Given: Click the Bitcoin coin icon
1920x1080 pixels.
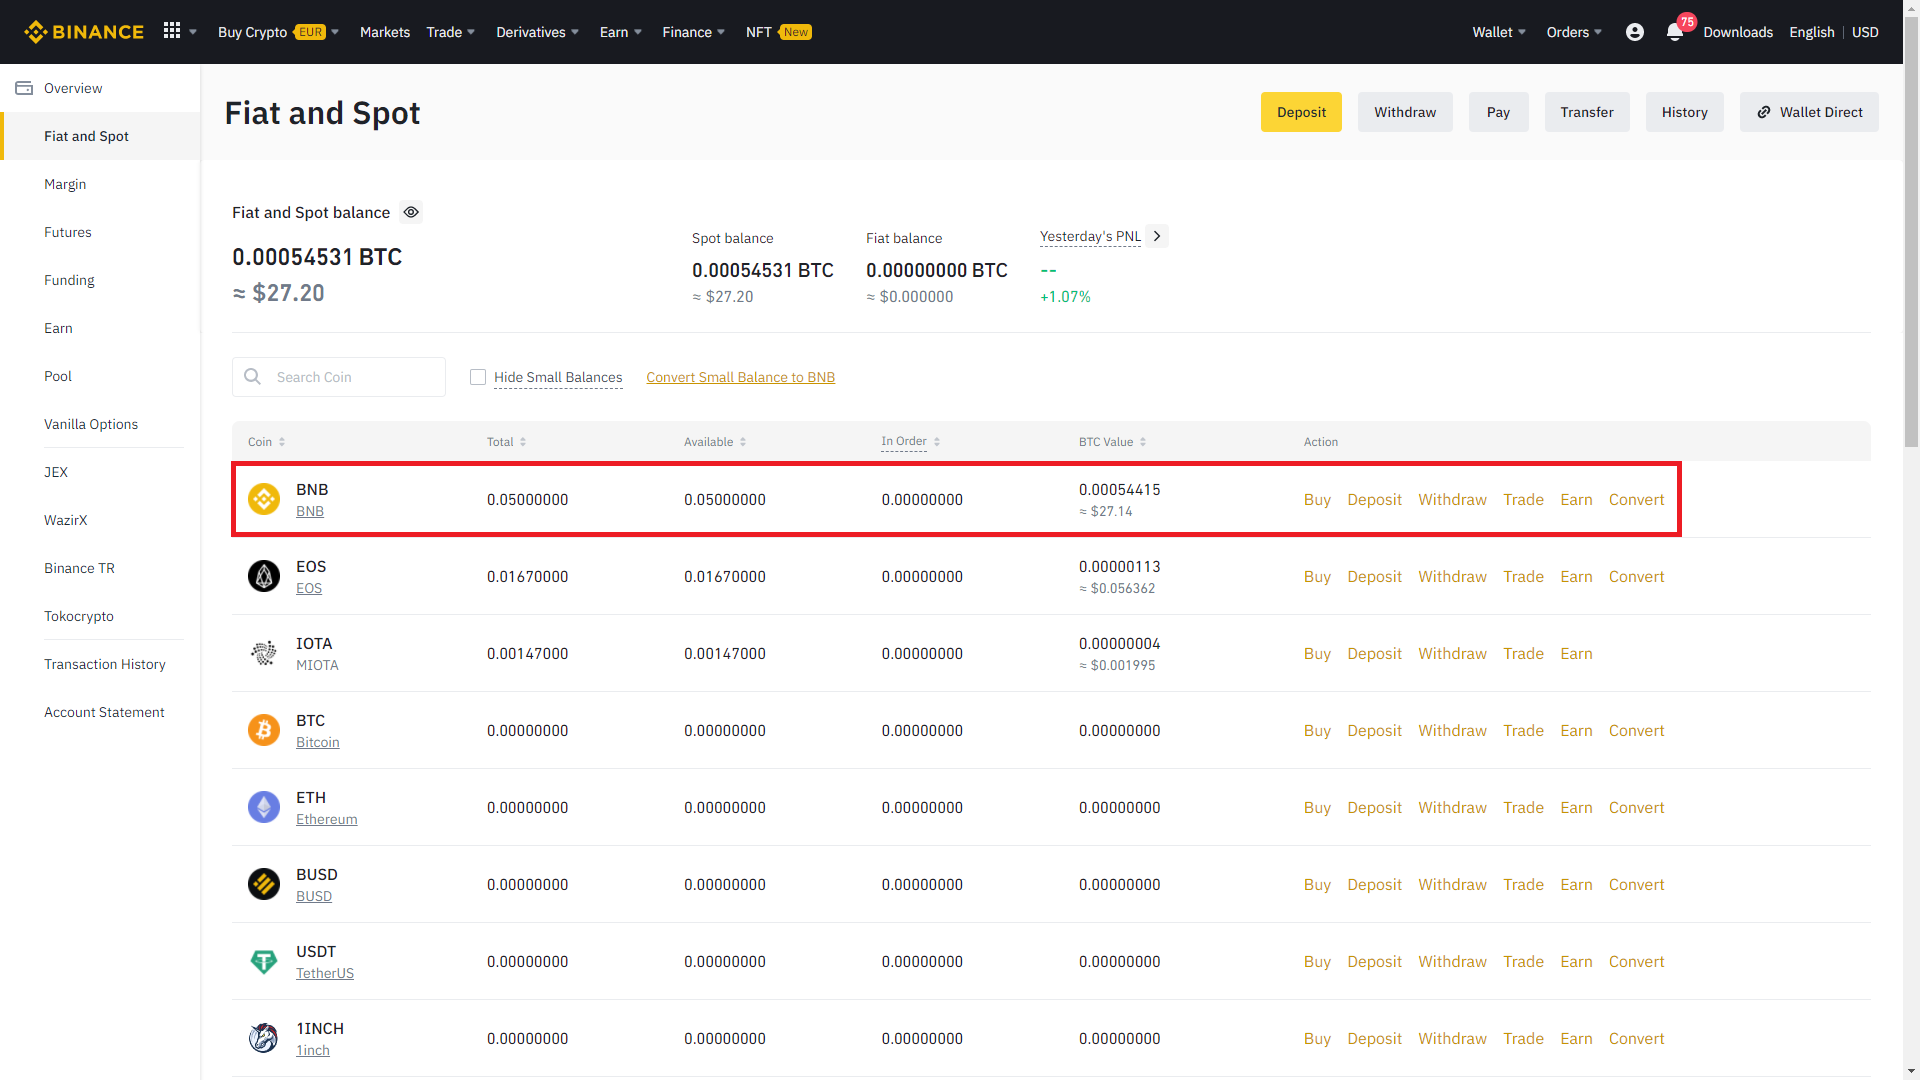Looking at the screenshot, I should (x=264, y=730).
